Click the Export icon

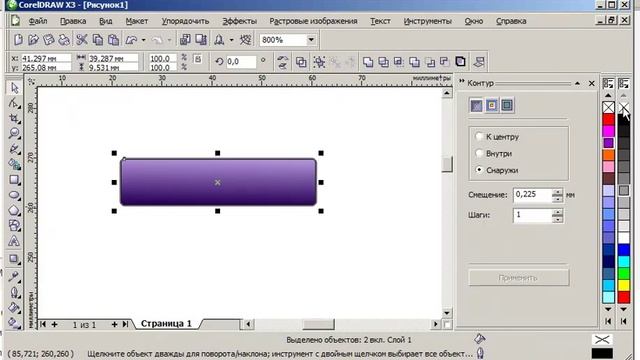click(201, 40)
